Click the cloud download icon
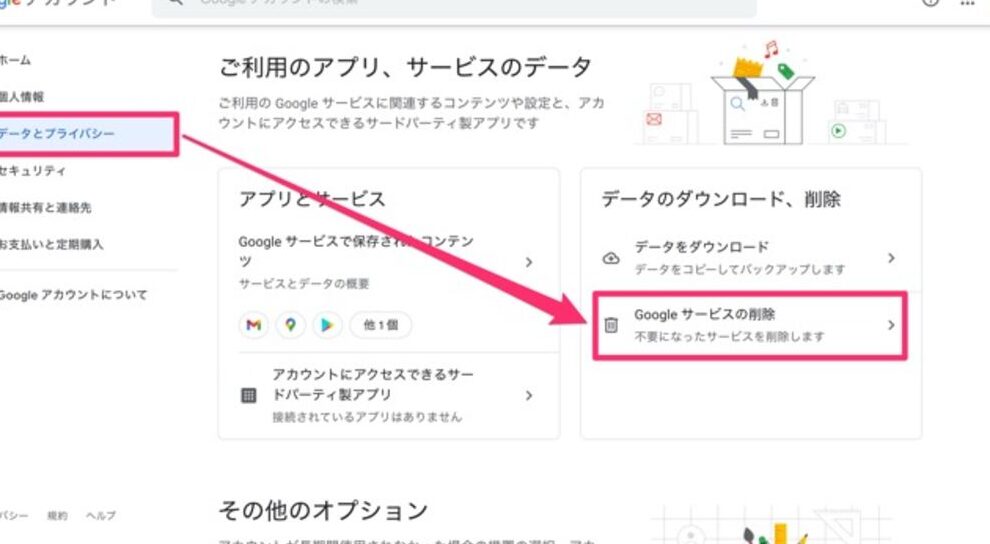 click(x=611, y=258)
